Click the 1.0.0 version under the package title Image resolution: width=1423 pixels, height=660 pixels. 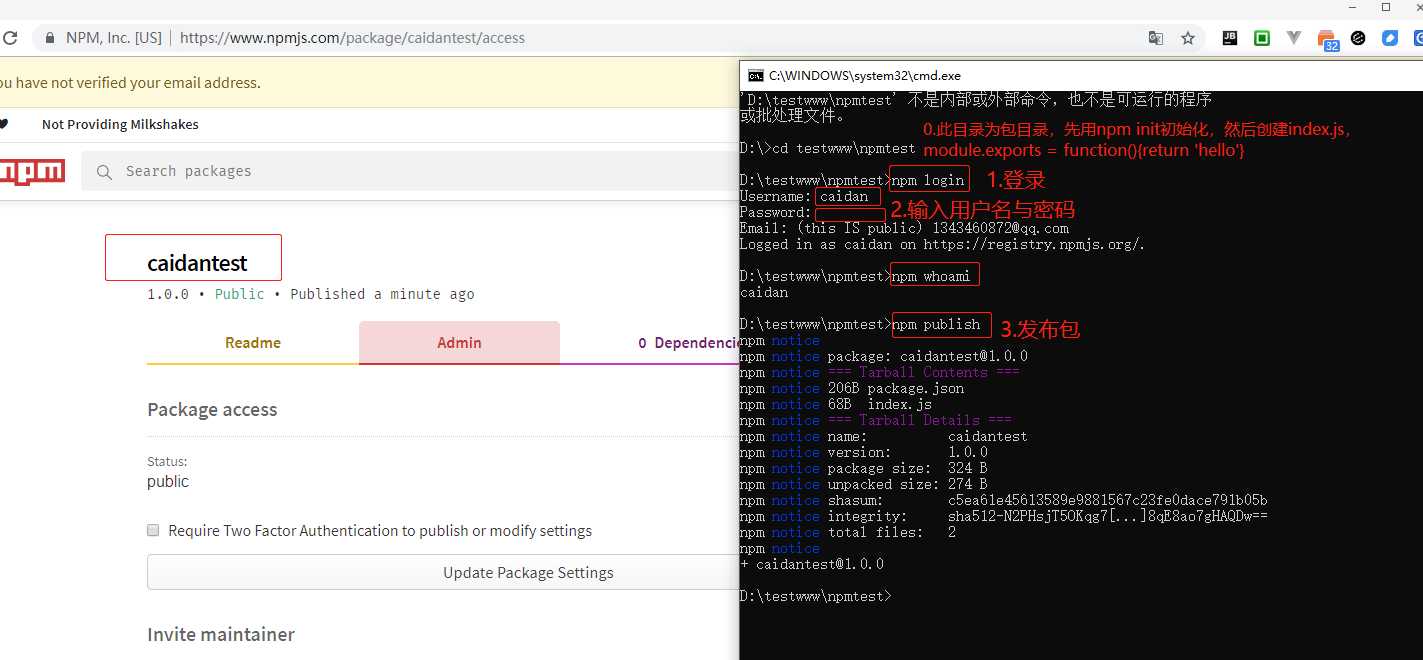167,294
